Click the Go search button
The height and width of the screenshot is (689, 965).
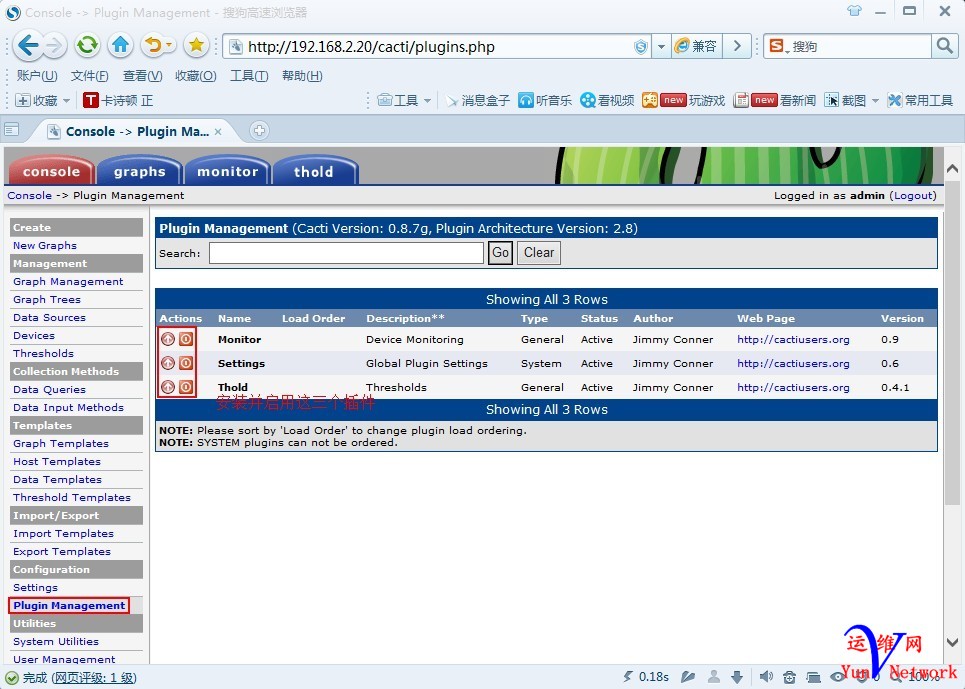pyautogui.click(x=500, y=253)
